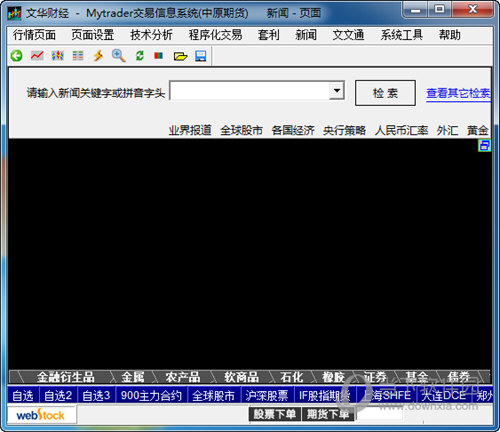The height and width of the screenshot is (432, 500).
Task: Click the webstock logo
Action: pos(40,415)
